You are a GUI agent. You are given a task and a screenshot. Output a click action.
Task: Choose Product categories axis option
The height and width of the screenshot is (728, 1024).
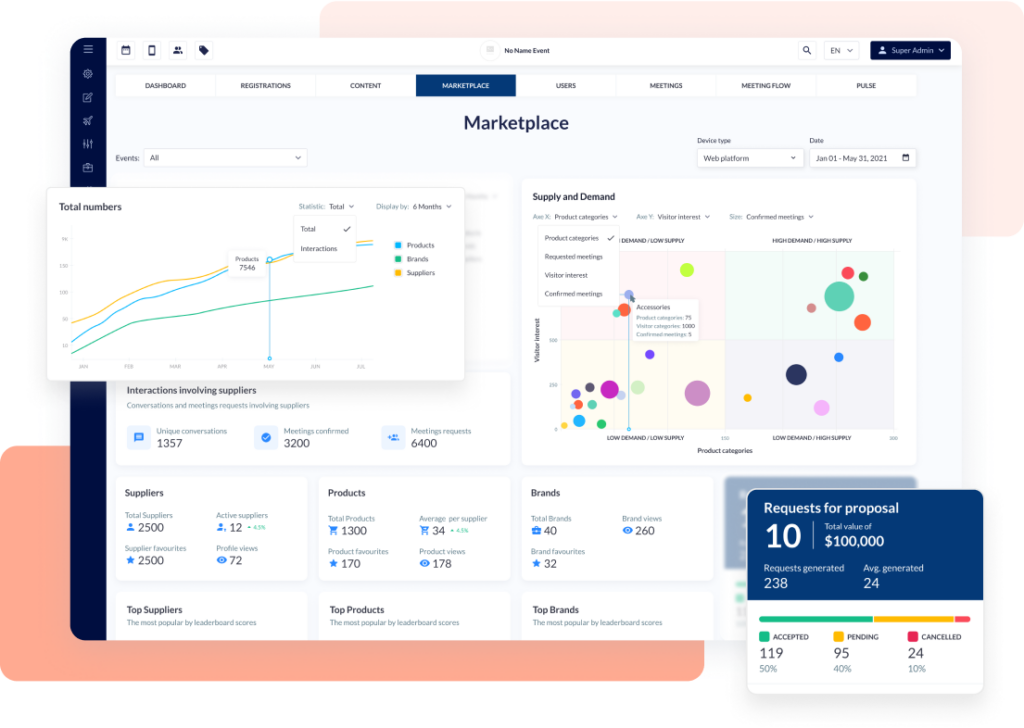(x=578, y=238)
